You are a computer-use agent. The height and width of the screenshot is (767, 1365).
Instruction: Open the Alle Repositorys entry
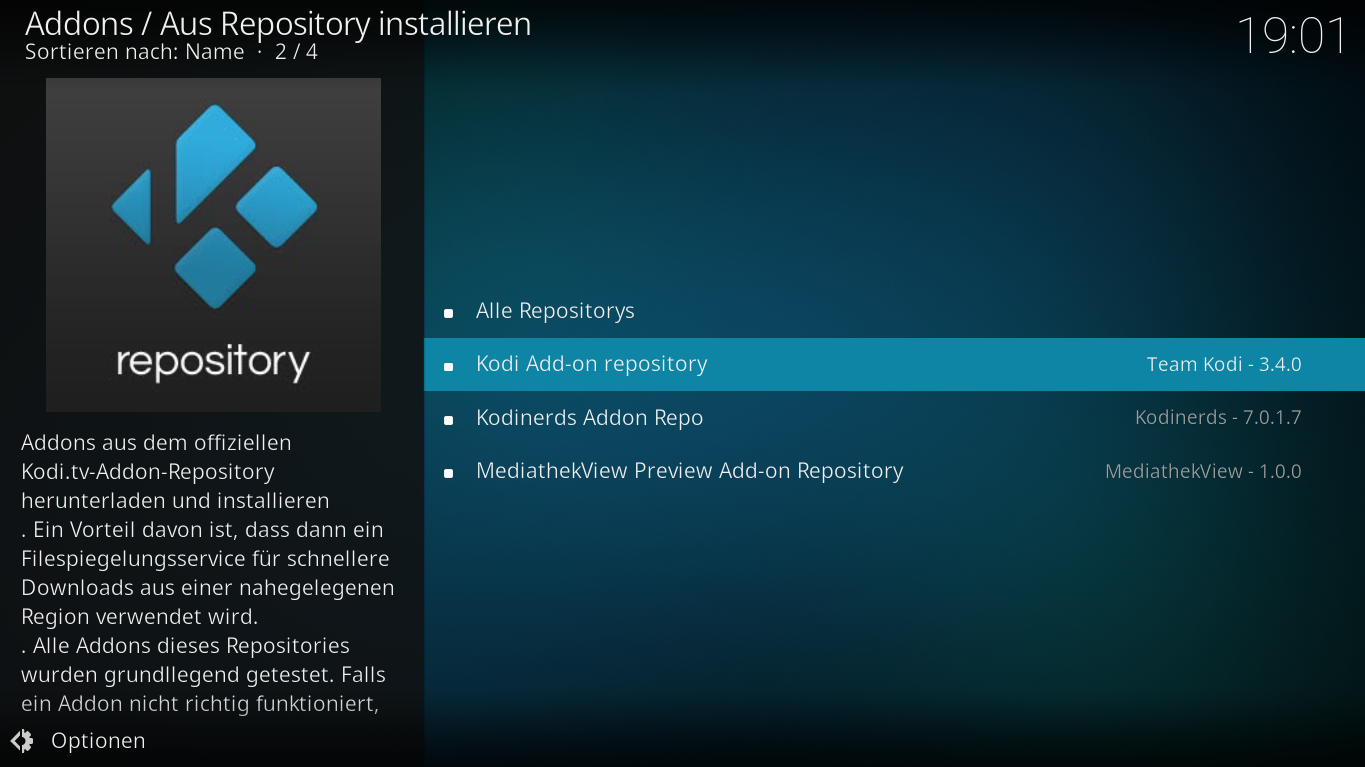tap(894, 311)
